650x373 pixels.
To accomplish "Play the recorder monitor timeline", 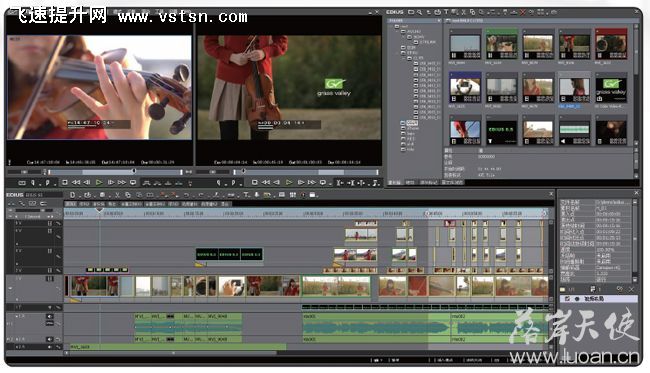I will click(x=289, y=182).
